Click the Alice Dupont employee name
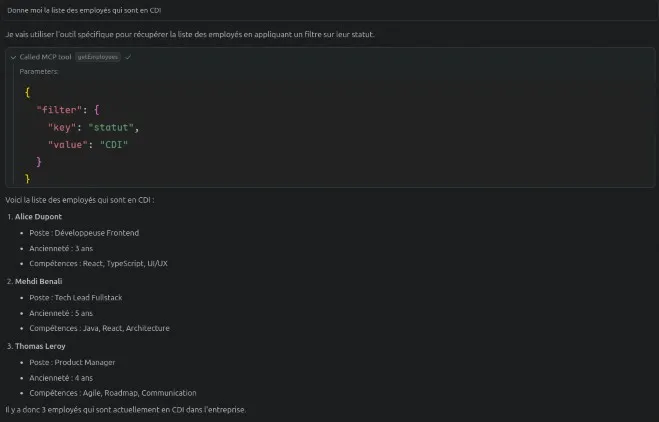 [x=39, y=216]
